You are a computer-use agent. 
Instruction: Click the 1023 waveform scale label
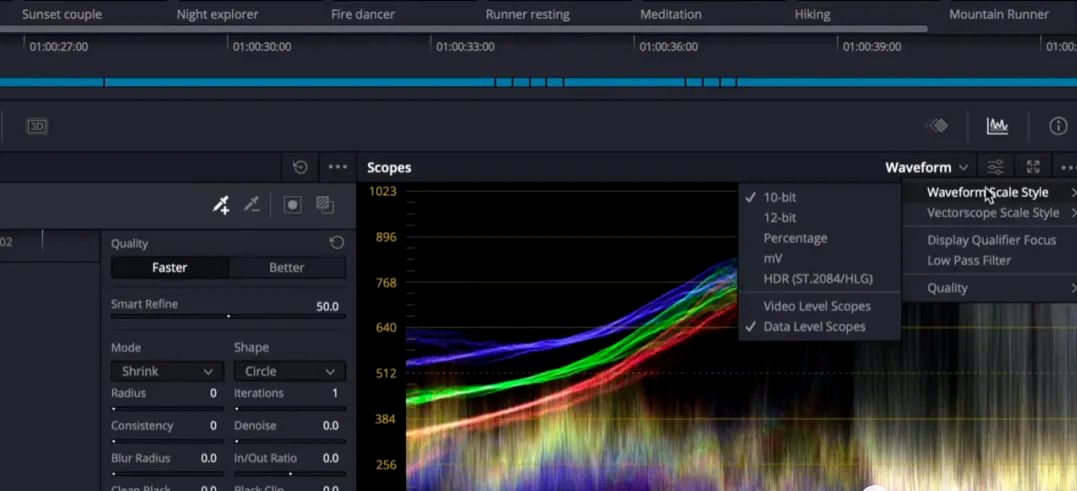[x=383, y=191]
